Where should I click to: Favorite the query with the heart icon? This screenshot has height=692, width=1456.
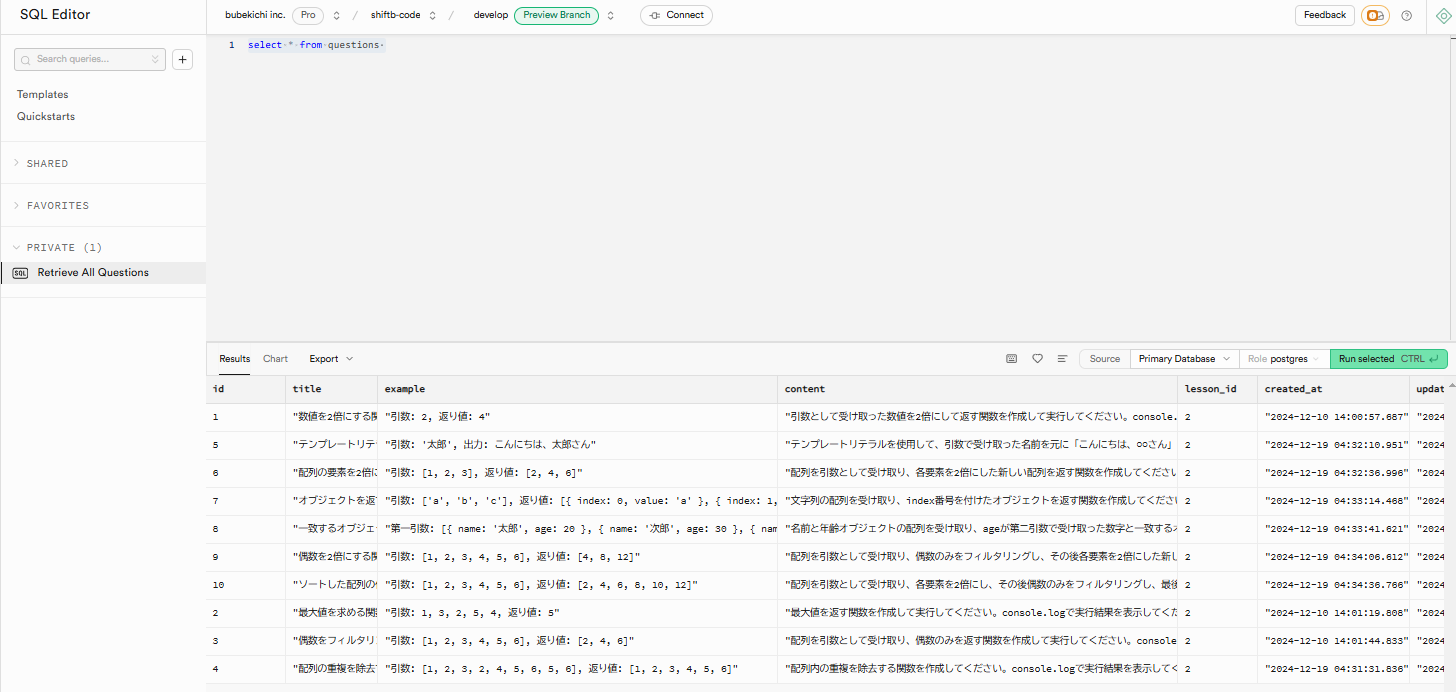[x=1037, y=359]
